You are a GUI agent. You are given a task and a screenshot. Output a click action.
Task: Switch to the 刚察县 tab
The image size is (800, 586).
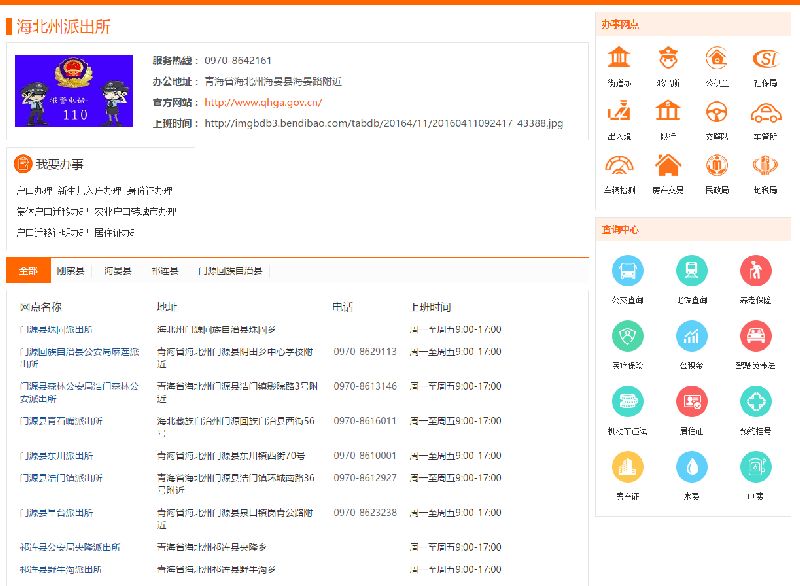tap(70, 271)
